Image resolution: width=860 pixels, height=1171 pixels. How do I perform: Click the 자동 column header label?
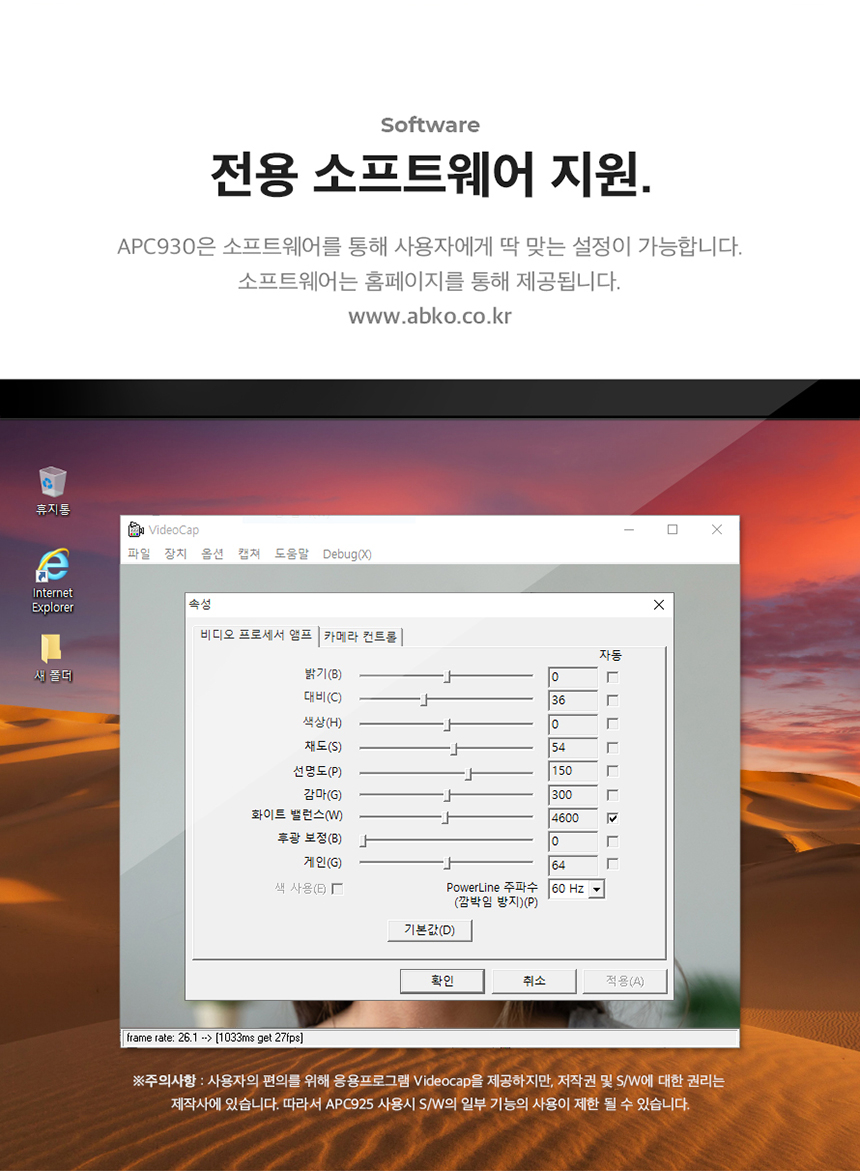[x=611, y=655]
